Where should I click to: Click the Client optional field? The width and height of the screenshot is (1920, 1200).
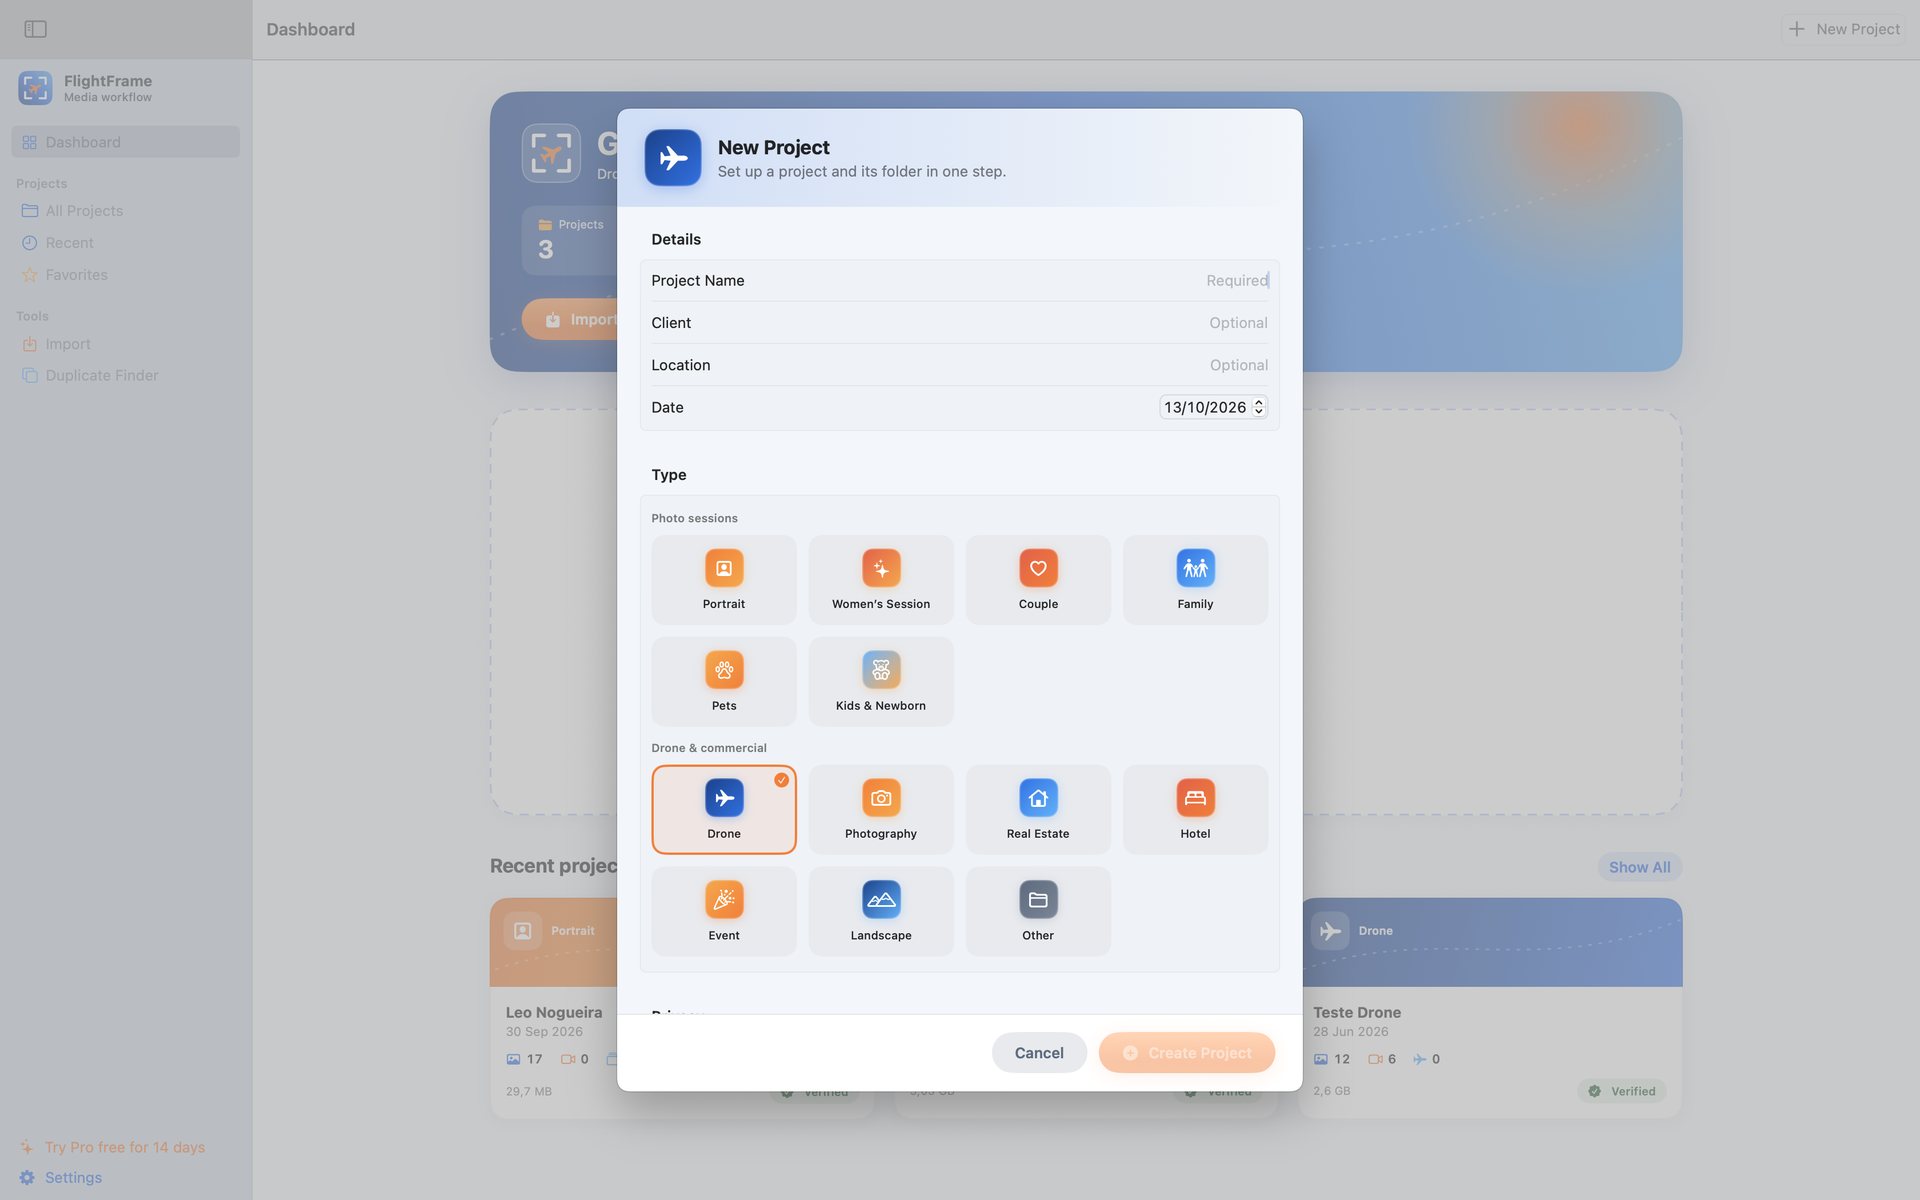[x=959, y=323]
